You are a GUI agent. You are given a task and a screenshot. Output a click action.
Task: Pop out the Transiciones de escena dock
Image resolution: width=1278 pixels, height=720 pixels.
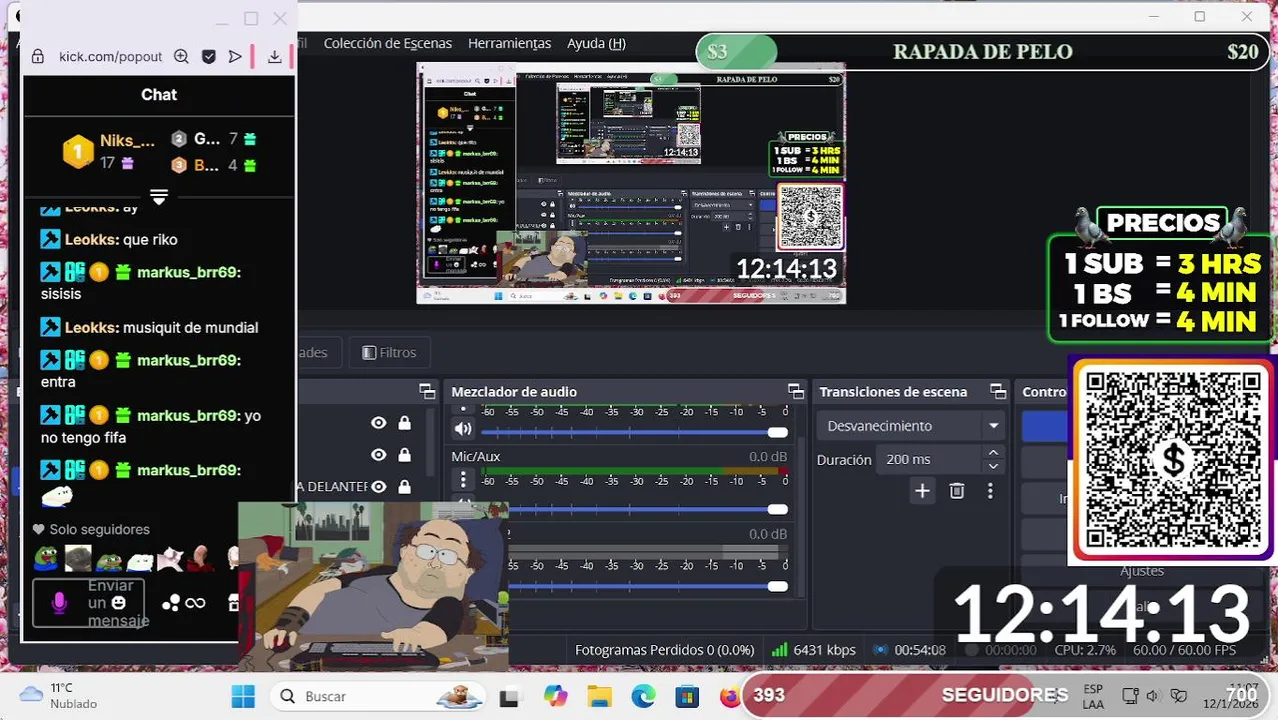(997, 391)
